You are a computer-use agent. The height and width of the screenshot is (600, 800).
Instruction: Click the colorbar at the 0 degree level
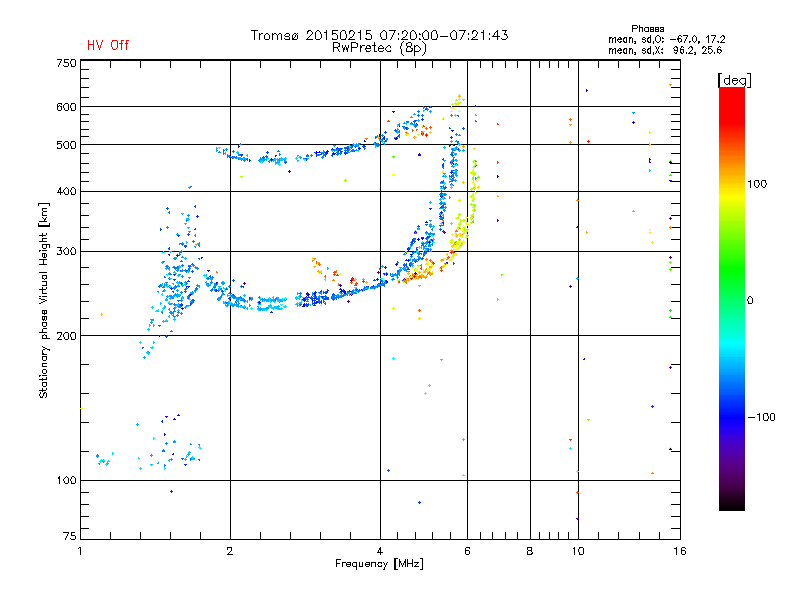click(x=732, y=300)
